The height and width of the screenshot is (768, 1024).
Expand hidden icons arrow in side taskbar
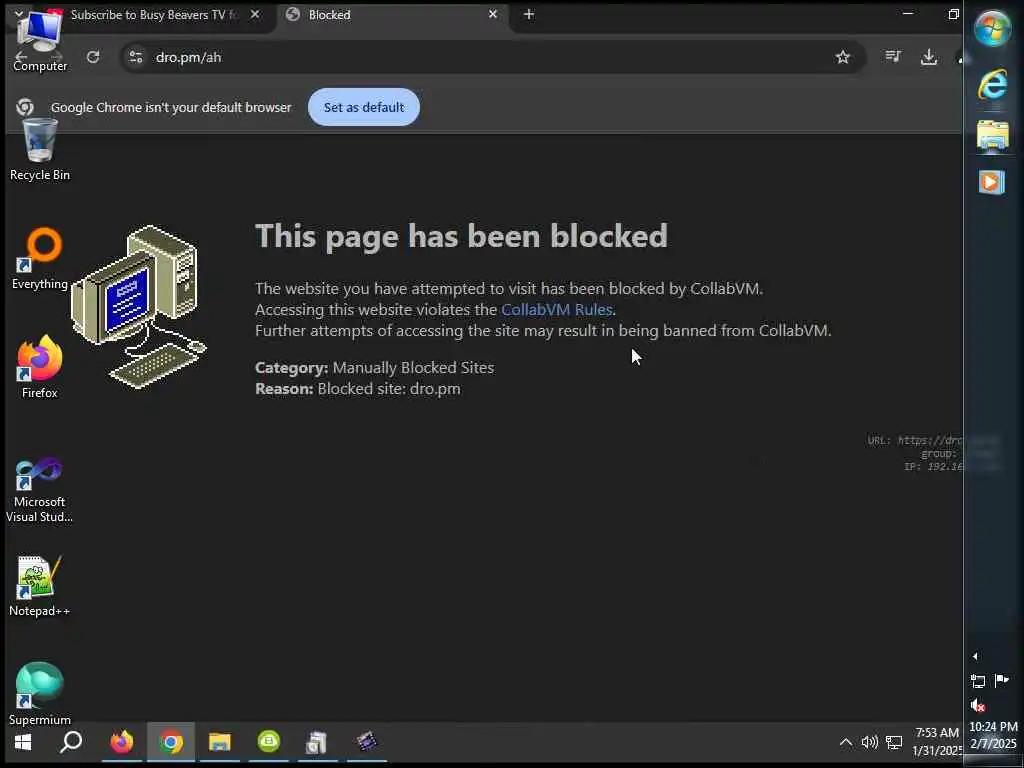point(976,656)
